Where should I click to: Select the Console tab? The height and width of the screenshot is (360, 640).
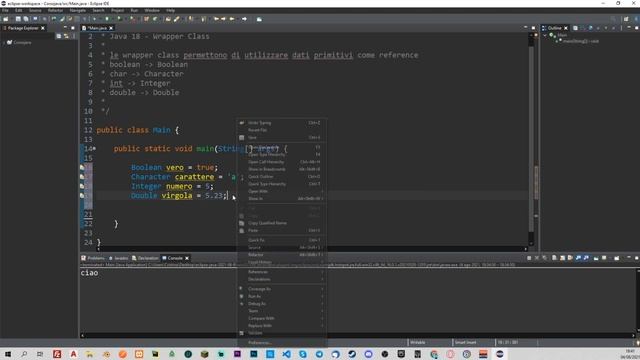(175, 258)
